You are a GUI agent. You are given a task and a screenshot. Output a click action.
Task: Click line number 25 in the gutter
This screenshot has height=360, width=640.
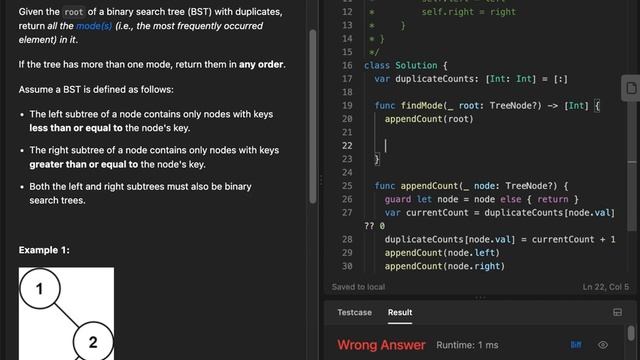pyautogui.click(x=347, y=186)
